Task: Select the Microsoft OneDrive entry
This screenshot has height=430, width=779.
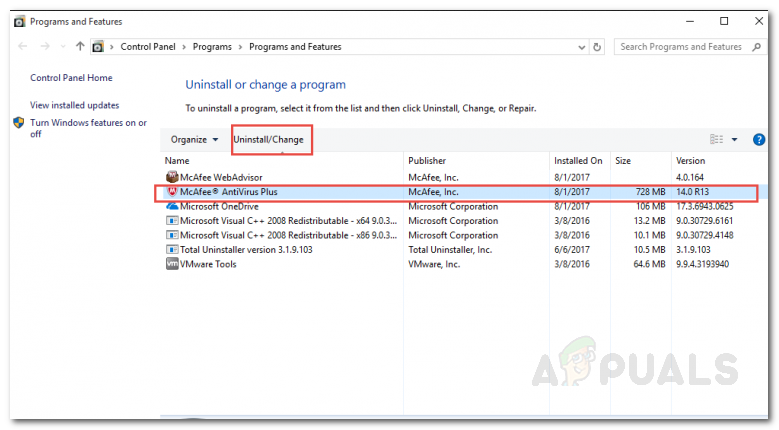Action: (x=464, y=206)
